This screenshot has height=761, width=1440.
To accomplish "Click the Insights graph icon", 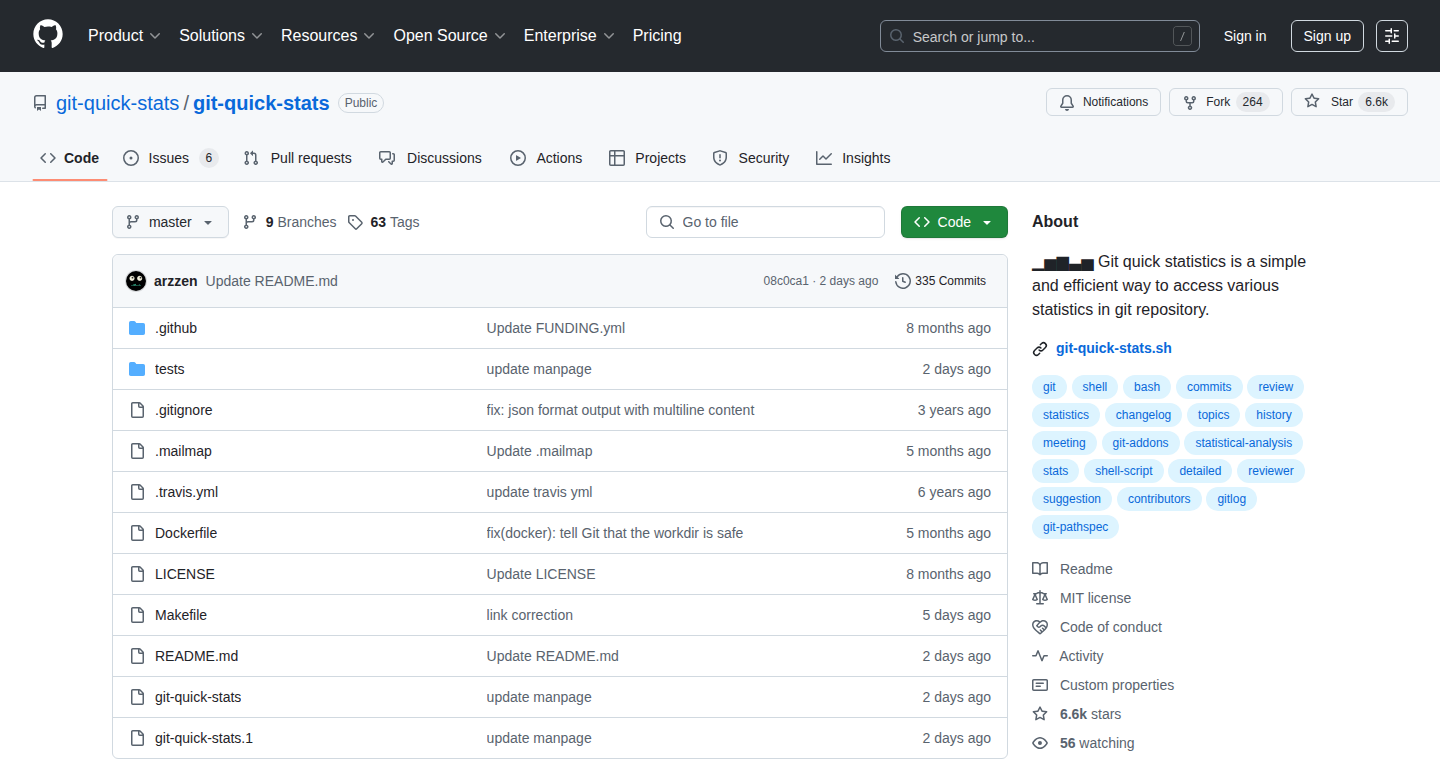I will 824,158.
